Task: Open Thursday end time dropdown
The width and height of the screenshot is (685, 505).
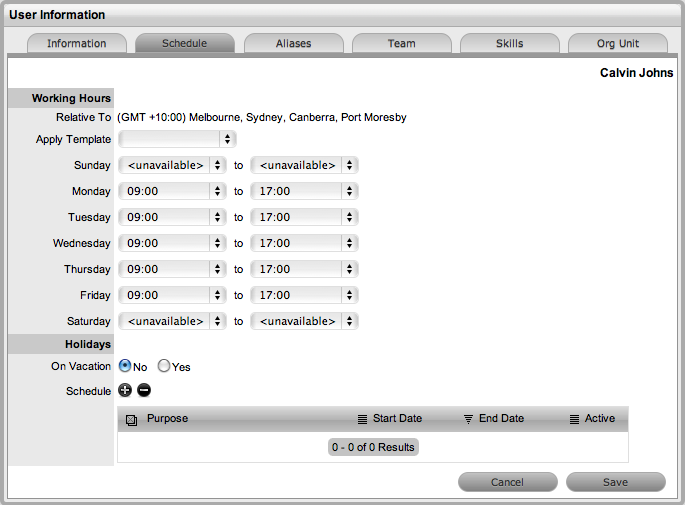Action: click(x=304, y=269)
